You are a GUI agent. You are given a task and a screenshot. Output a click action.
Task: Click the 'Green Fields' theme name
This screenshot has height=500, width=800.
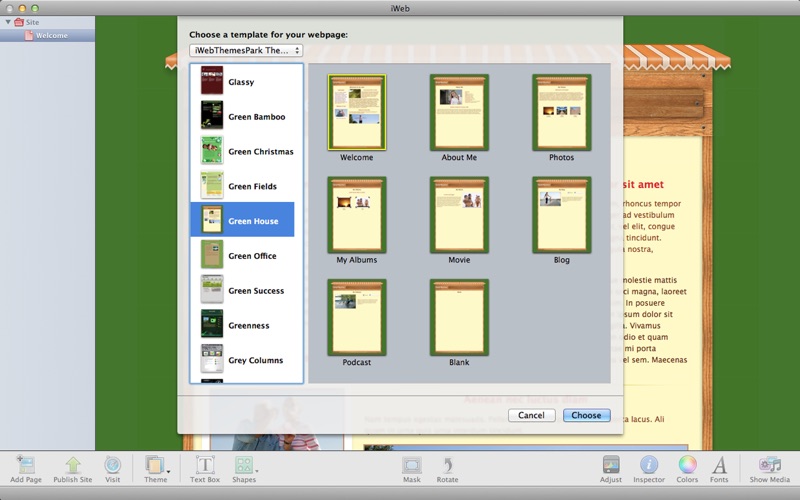click(x=253, y=186)
